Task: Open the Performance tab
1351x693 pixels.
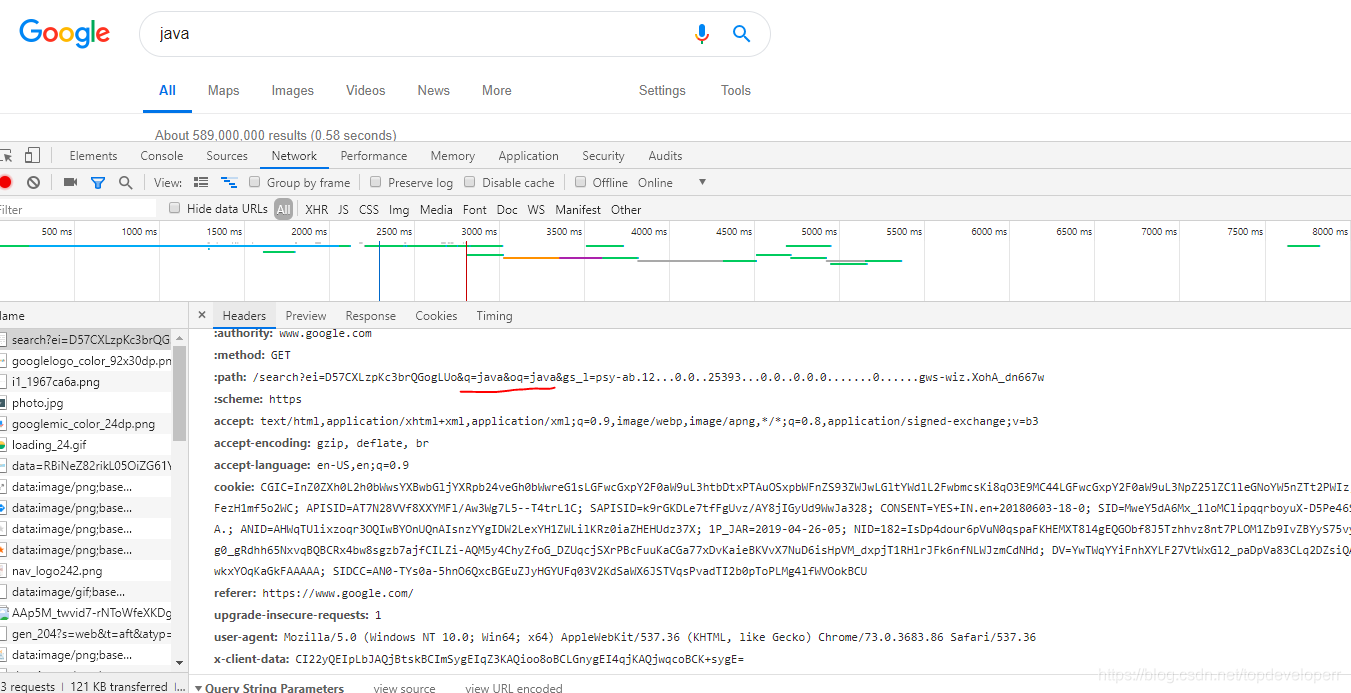Action: 373,156
